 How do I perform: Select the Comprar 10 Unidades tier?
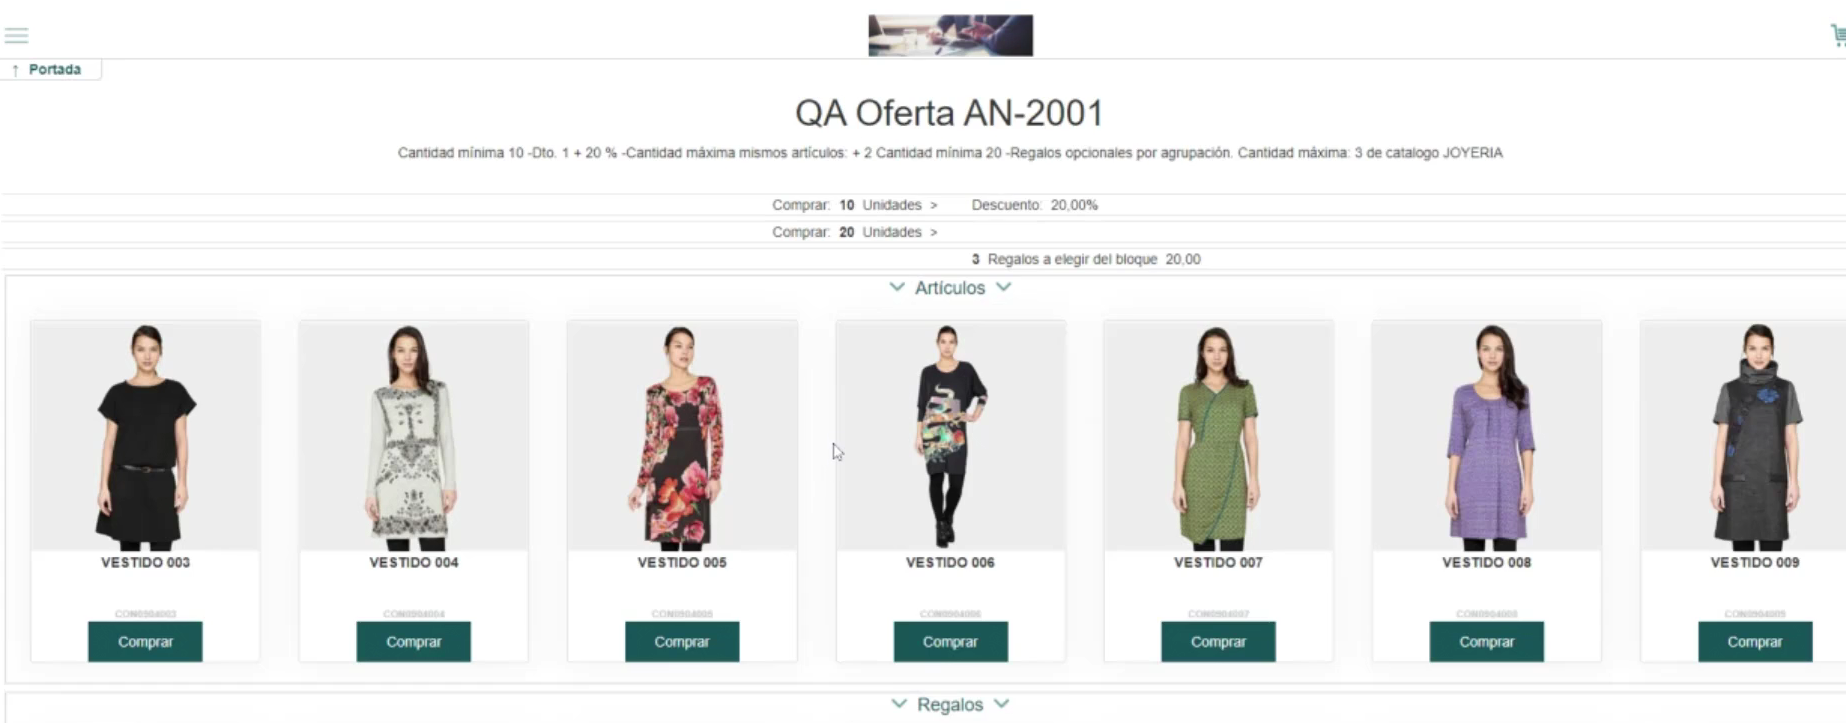tap(855, 205)
